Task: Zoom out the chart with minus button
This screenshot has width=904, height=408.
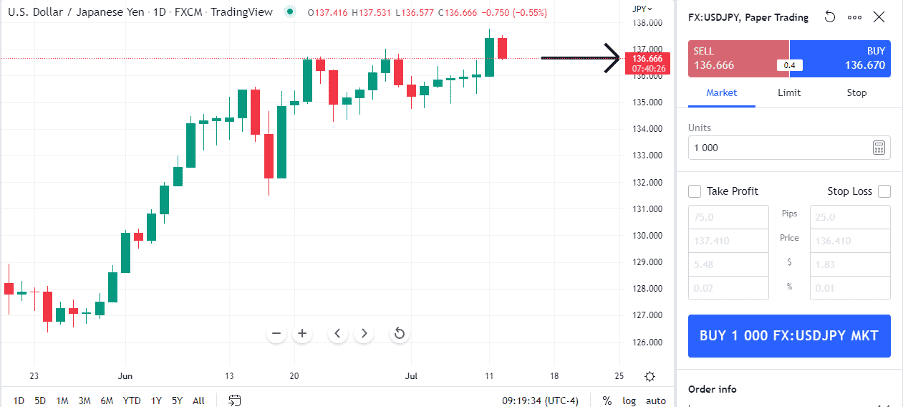Action: coord(276,333)
